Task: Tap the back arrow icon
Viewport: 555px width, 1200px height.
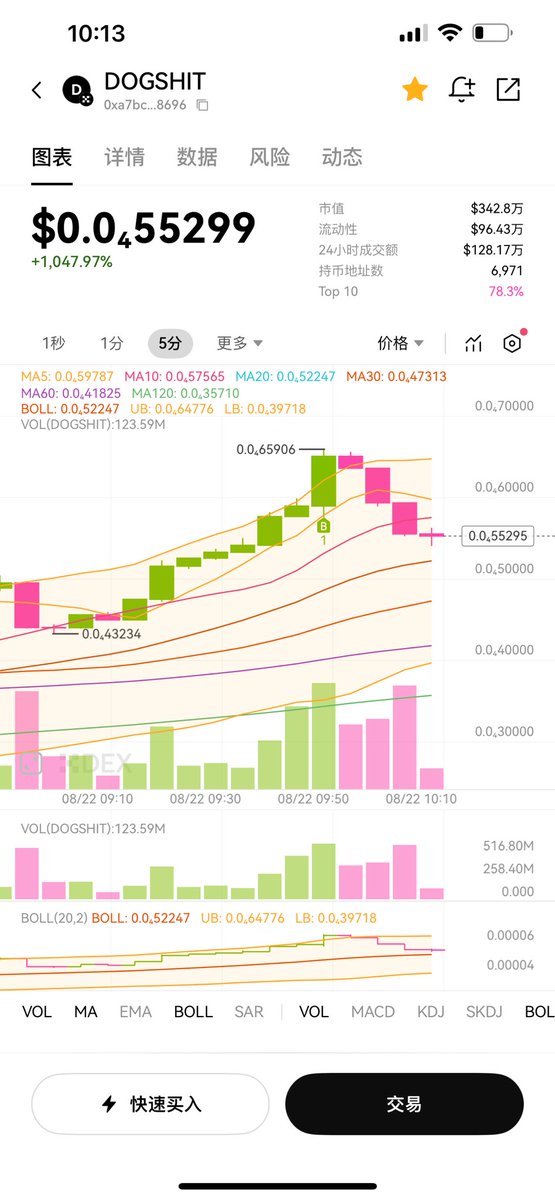Action: [x=37, y=90]
